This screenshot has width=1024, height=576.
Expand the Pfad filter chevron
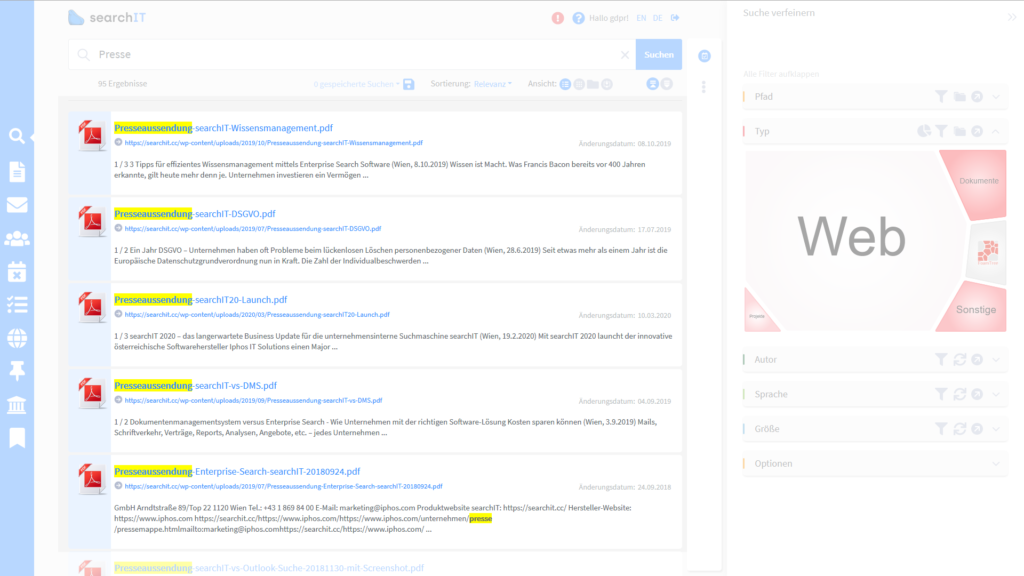click(x=996, y=97)
